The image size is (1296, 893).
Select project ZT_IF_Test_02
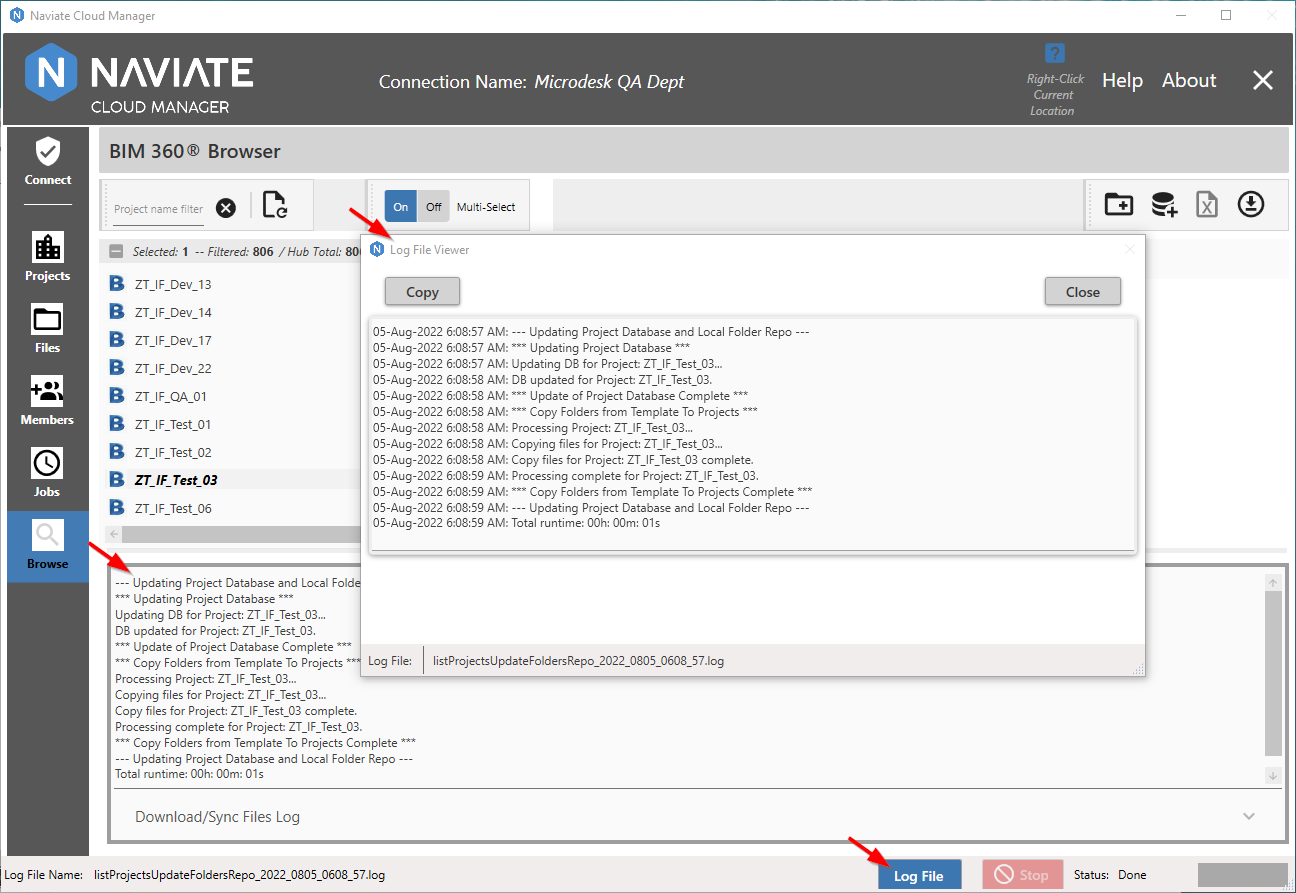tap(173, 452)
